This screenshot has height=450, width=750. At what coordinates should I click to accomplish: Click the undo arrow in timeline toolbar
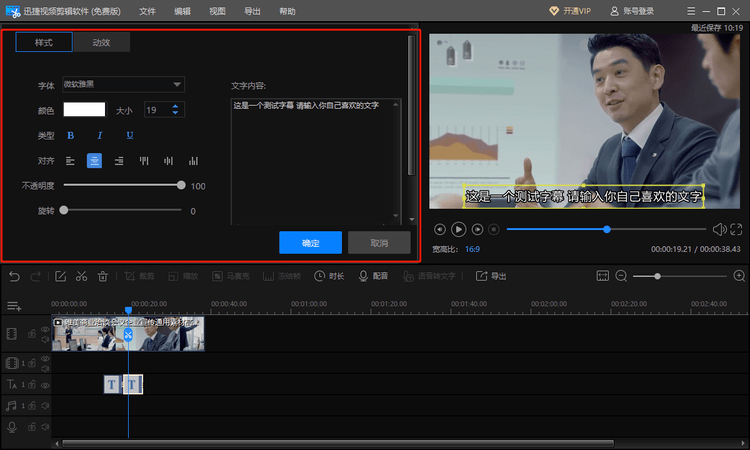tap(14, 276)
